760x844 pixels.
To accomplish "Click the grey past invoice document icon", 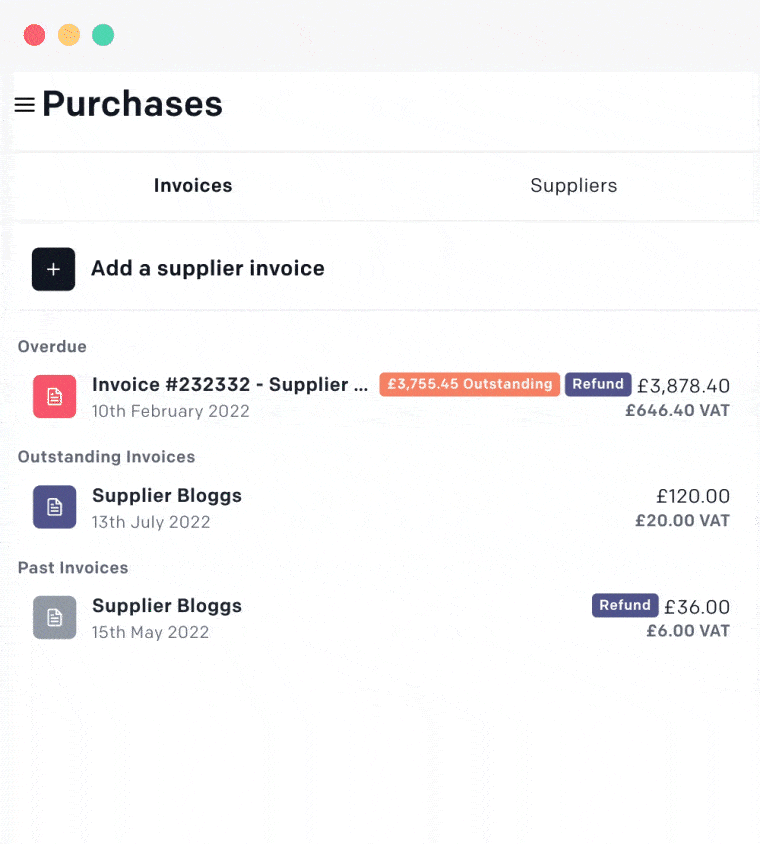I will pyautogui.click(x=54, y=617).
